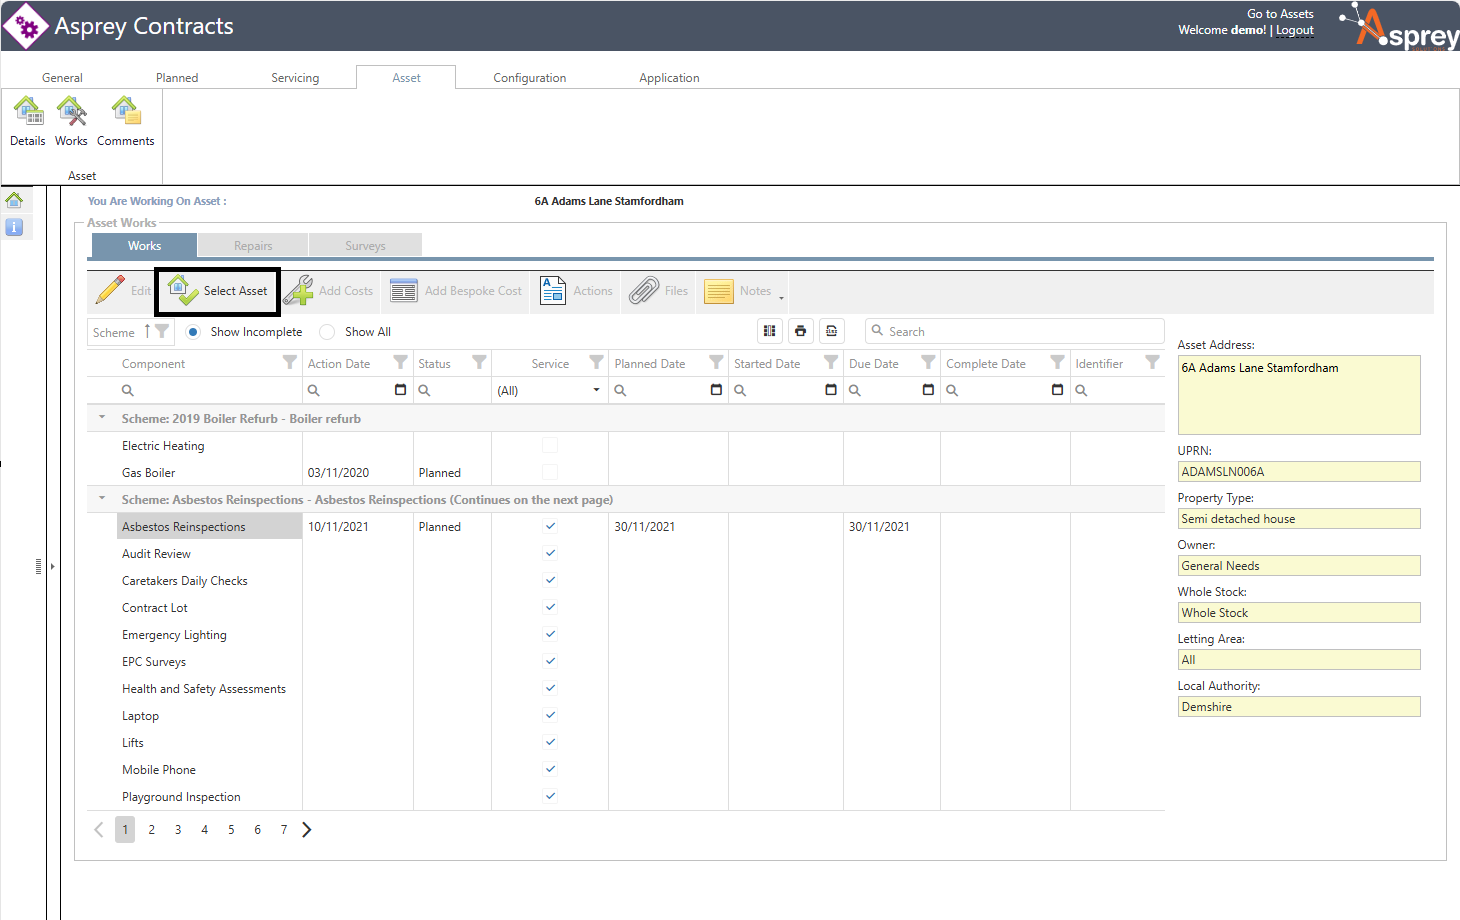Open the Action Date calendar picker
Image resolution: width=1460 pixels, height=920 pixels.
point(400,390)
